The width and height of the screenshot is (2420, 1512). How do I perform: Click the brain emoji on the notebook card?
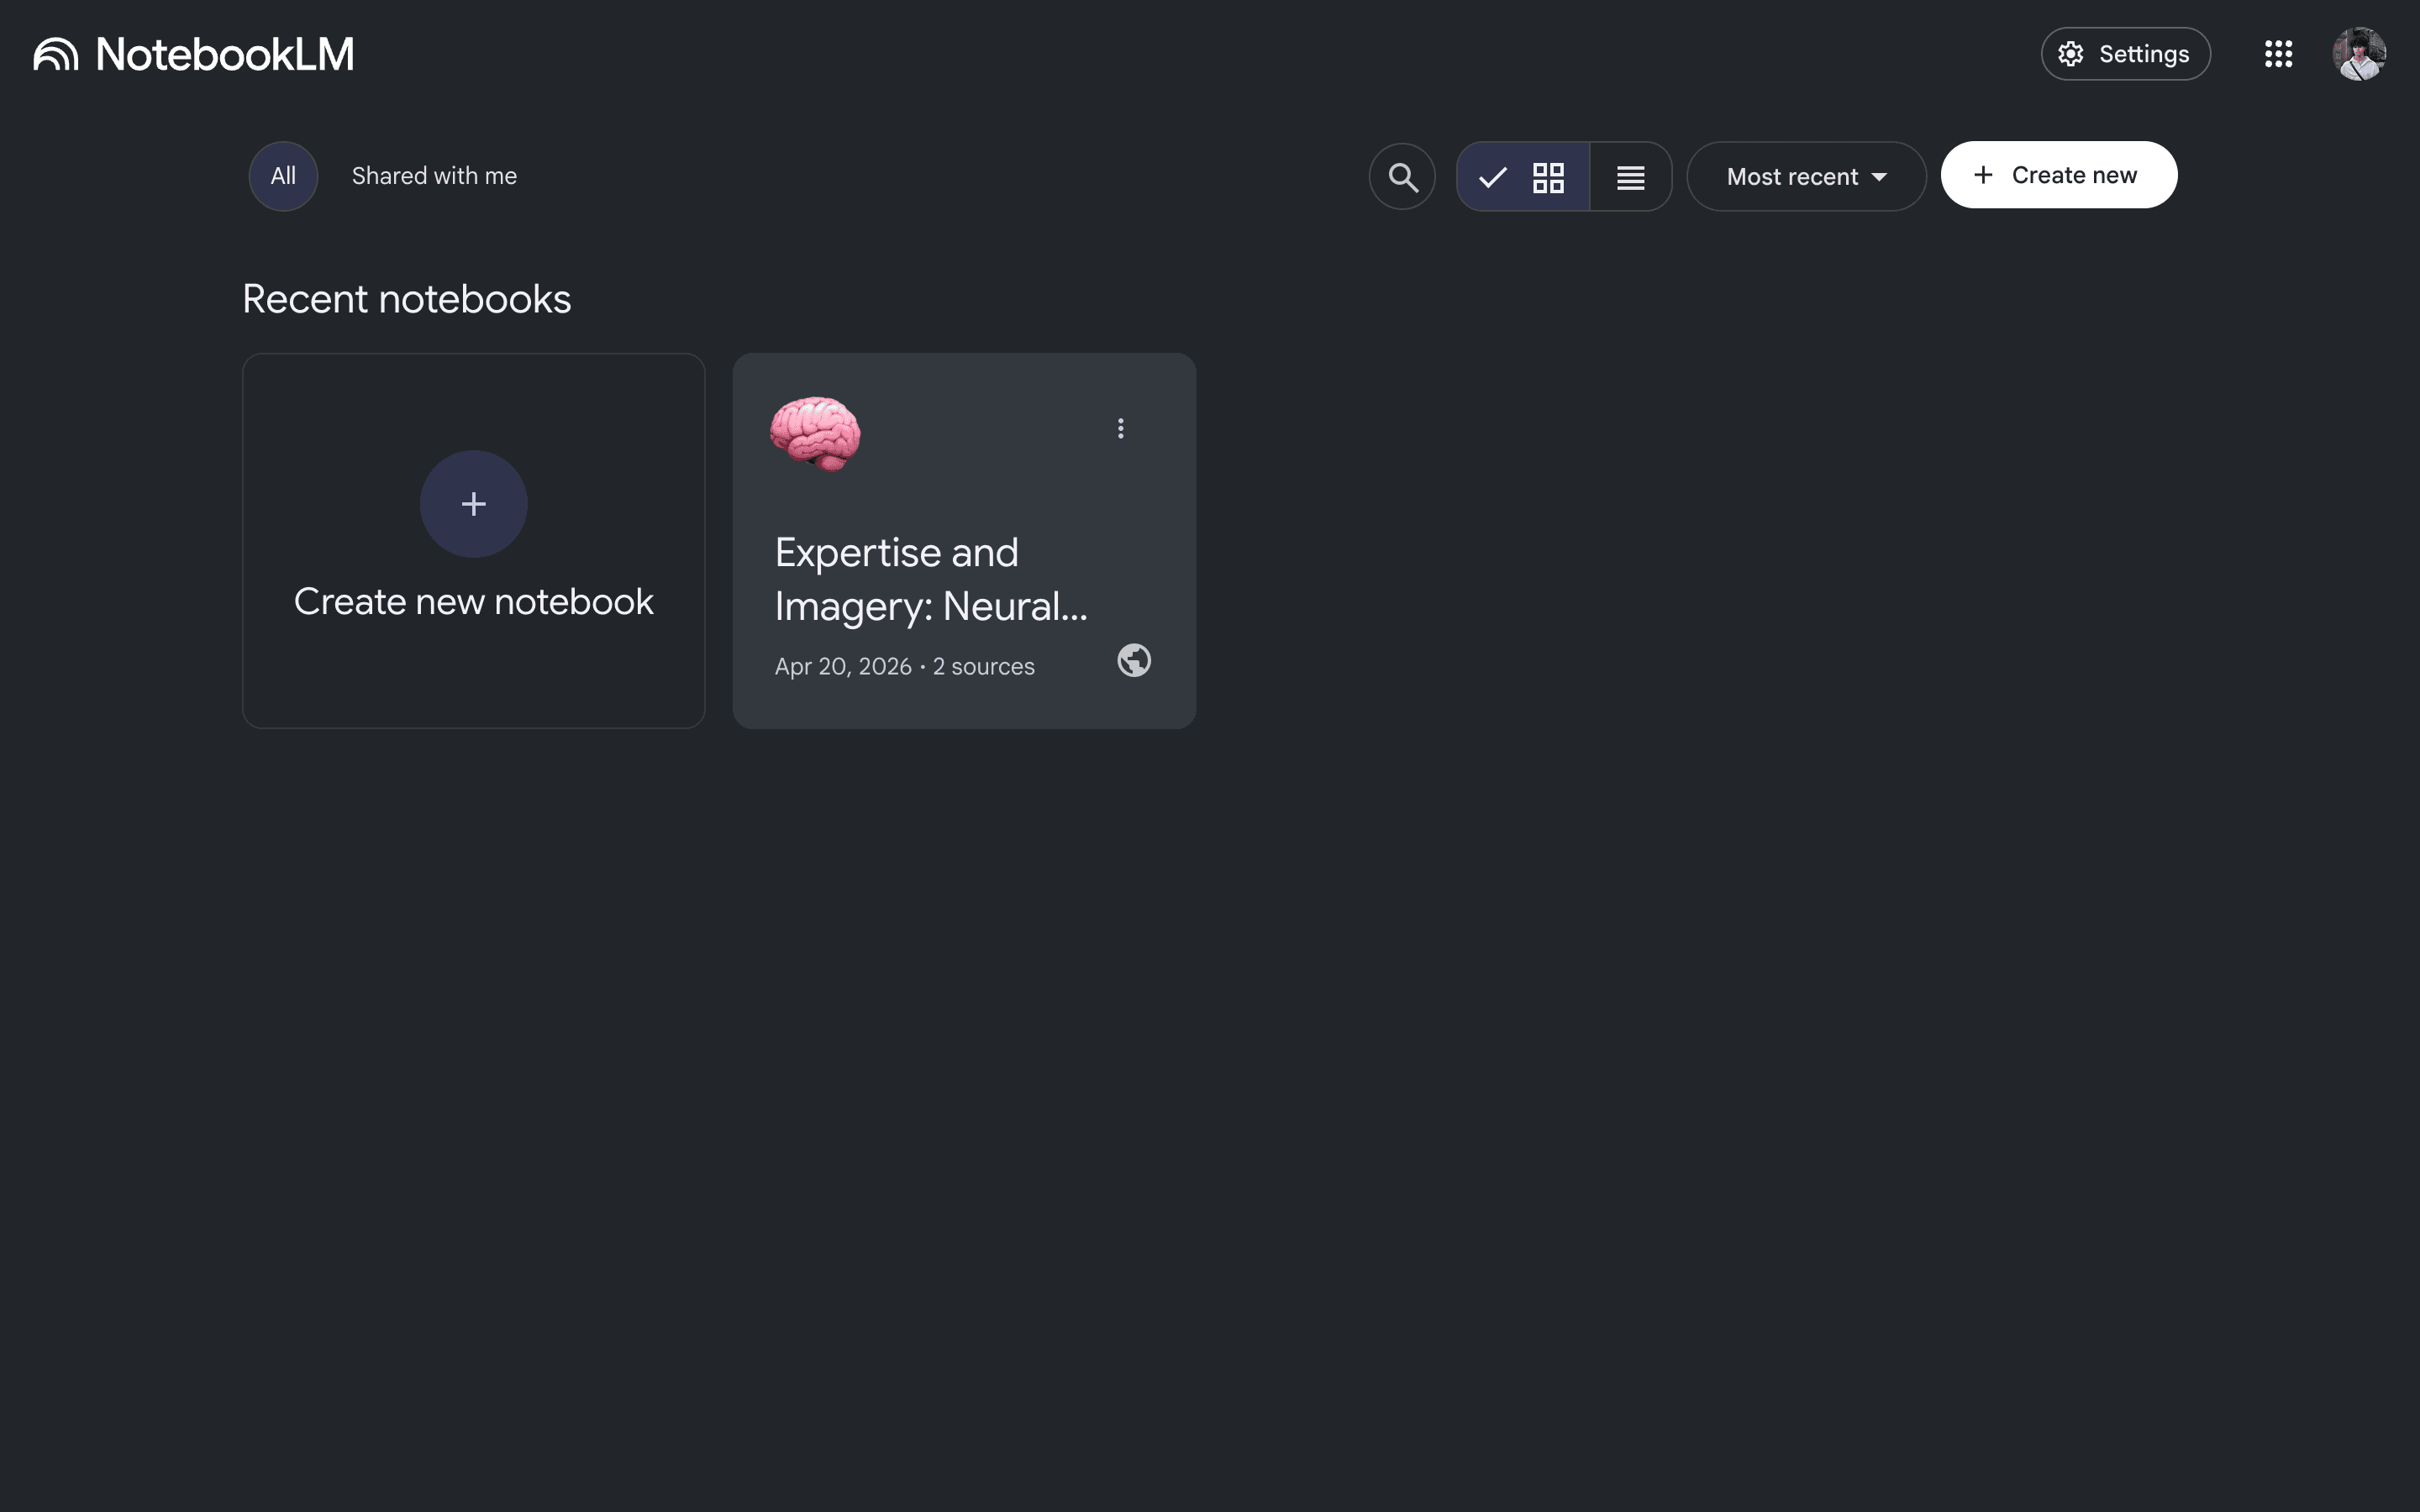pyautogui.click(x=815, y=432)
